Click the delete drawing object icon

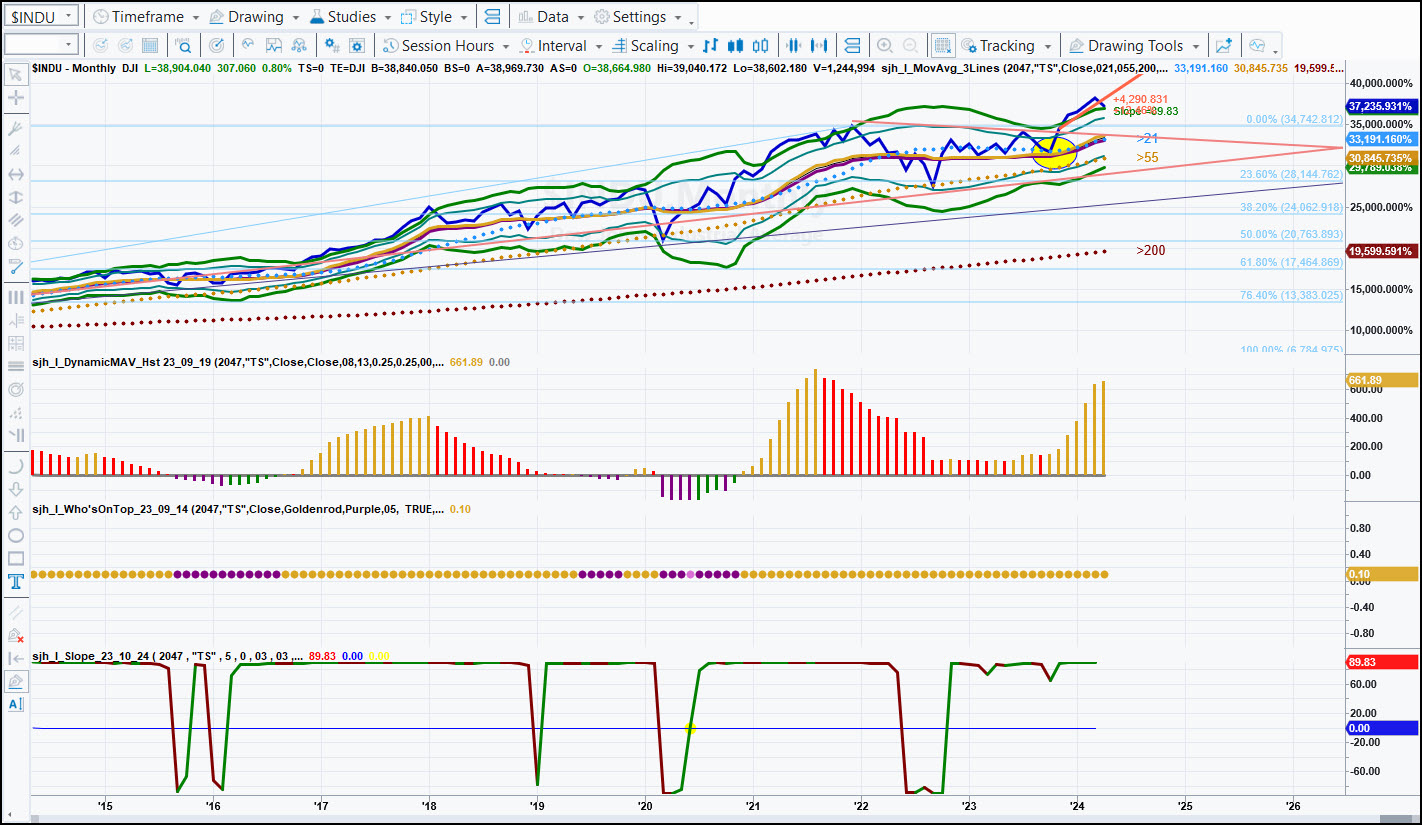(x=16, y=634)
